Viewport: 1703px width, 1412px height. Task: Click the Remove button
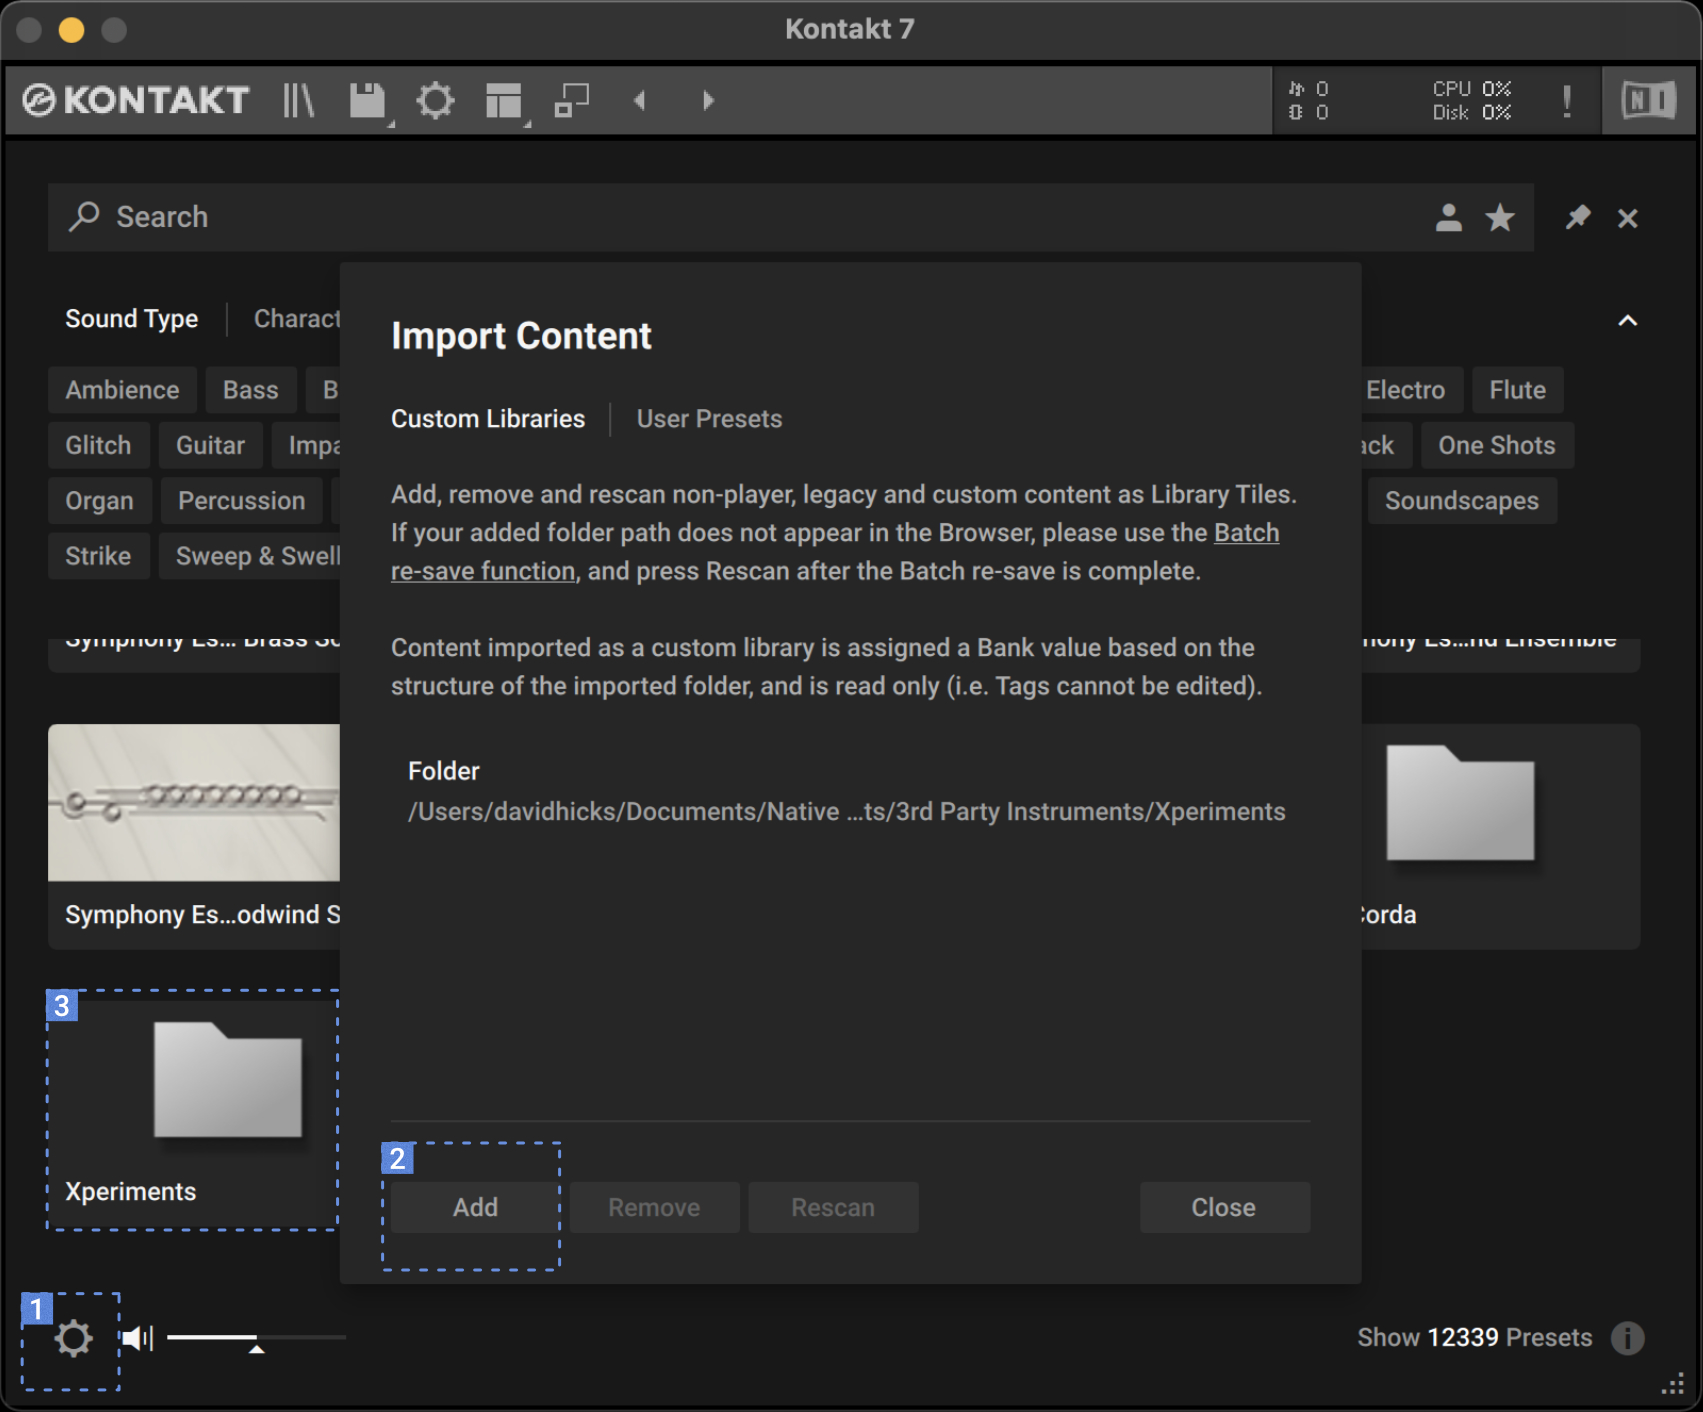click(x=654, y=1207)
